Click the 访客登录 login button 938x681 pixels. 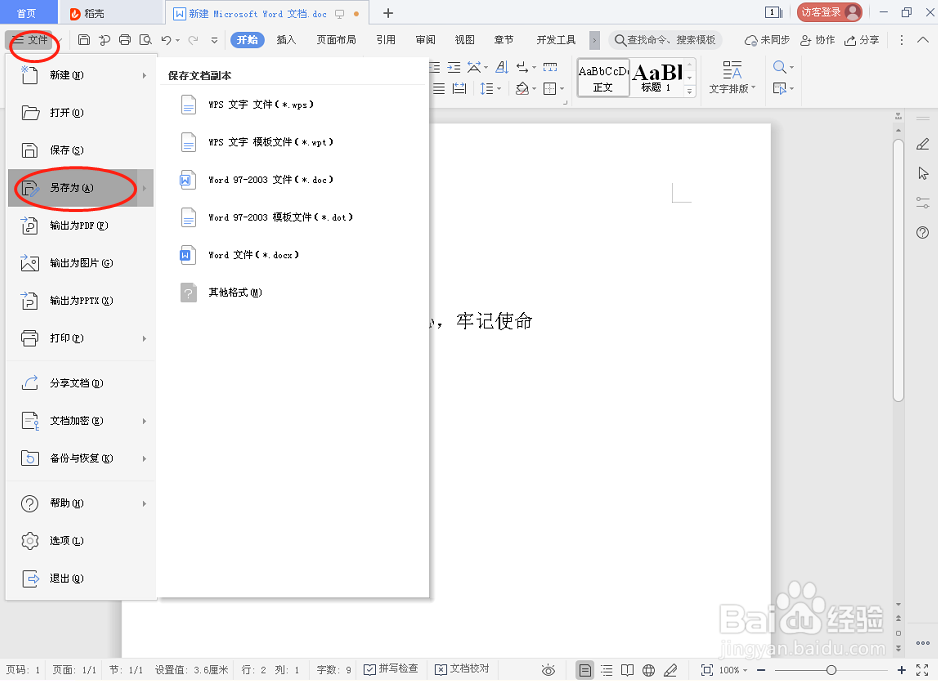[x=829, y=13]
